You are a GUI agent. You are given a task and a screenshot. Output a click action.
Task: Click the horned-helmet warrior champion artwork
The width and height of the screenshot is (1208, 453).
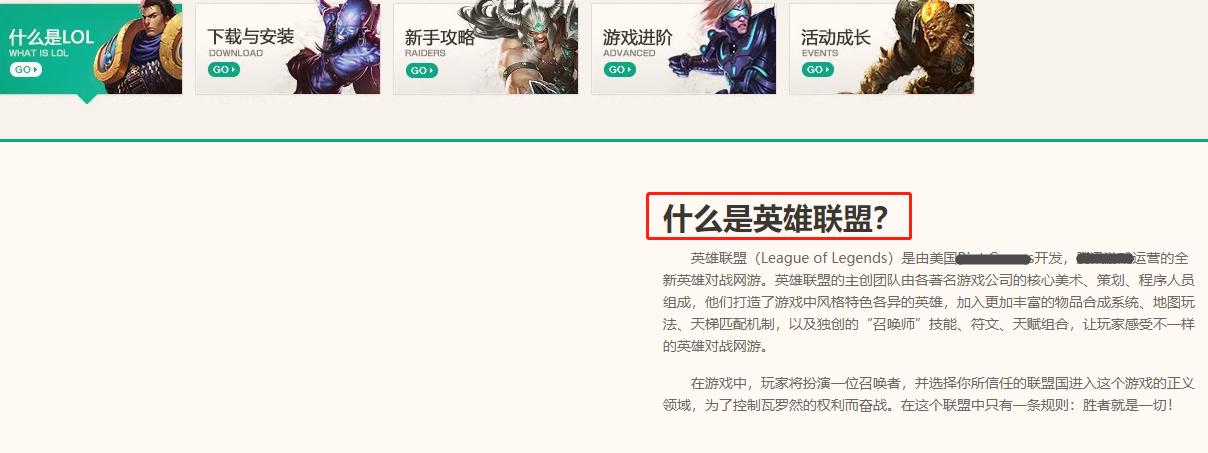click(x=524, y=48)
